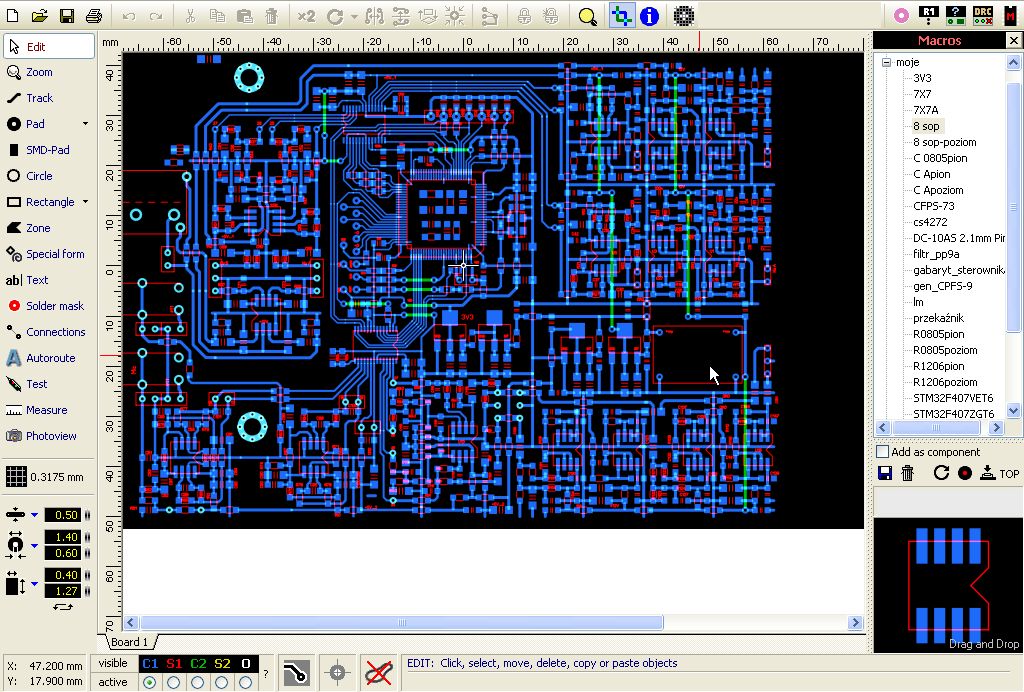Open Photoview mode

click(x=50, y=436)
